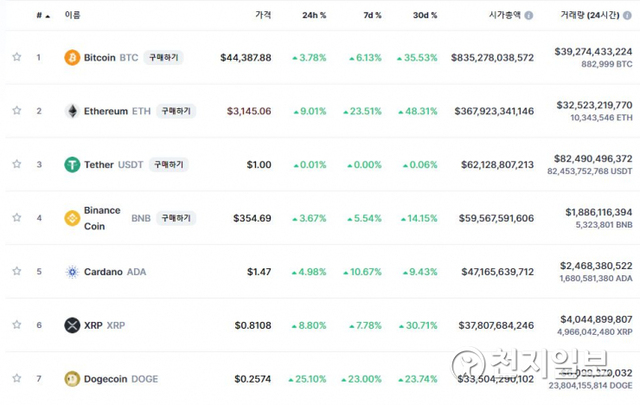Screen dimensions: 640x405
Task: Star Bitcoin to add to watchlist
Action: pos(17,58)
